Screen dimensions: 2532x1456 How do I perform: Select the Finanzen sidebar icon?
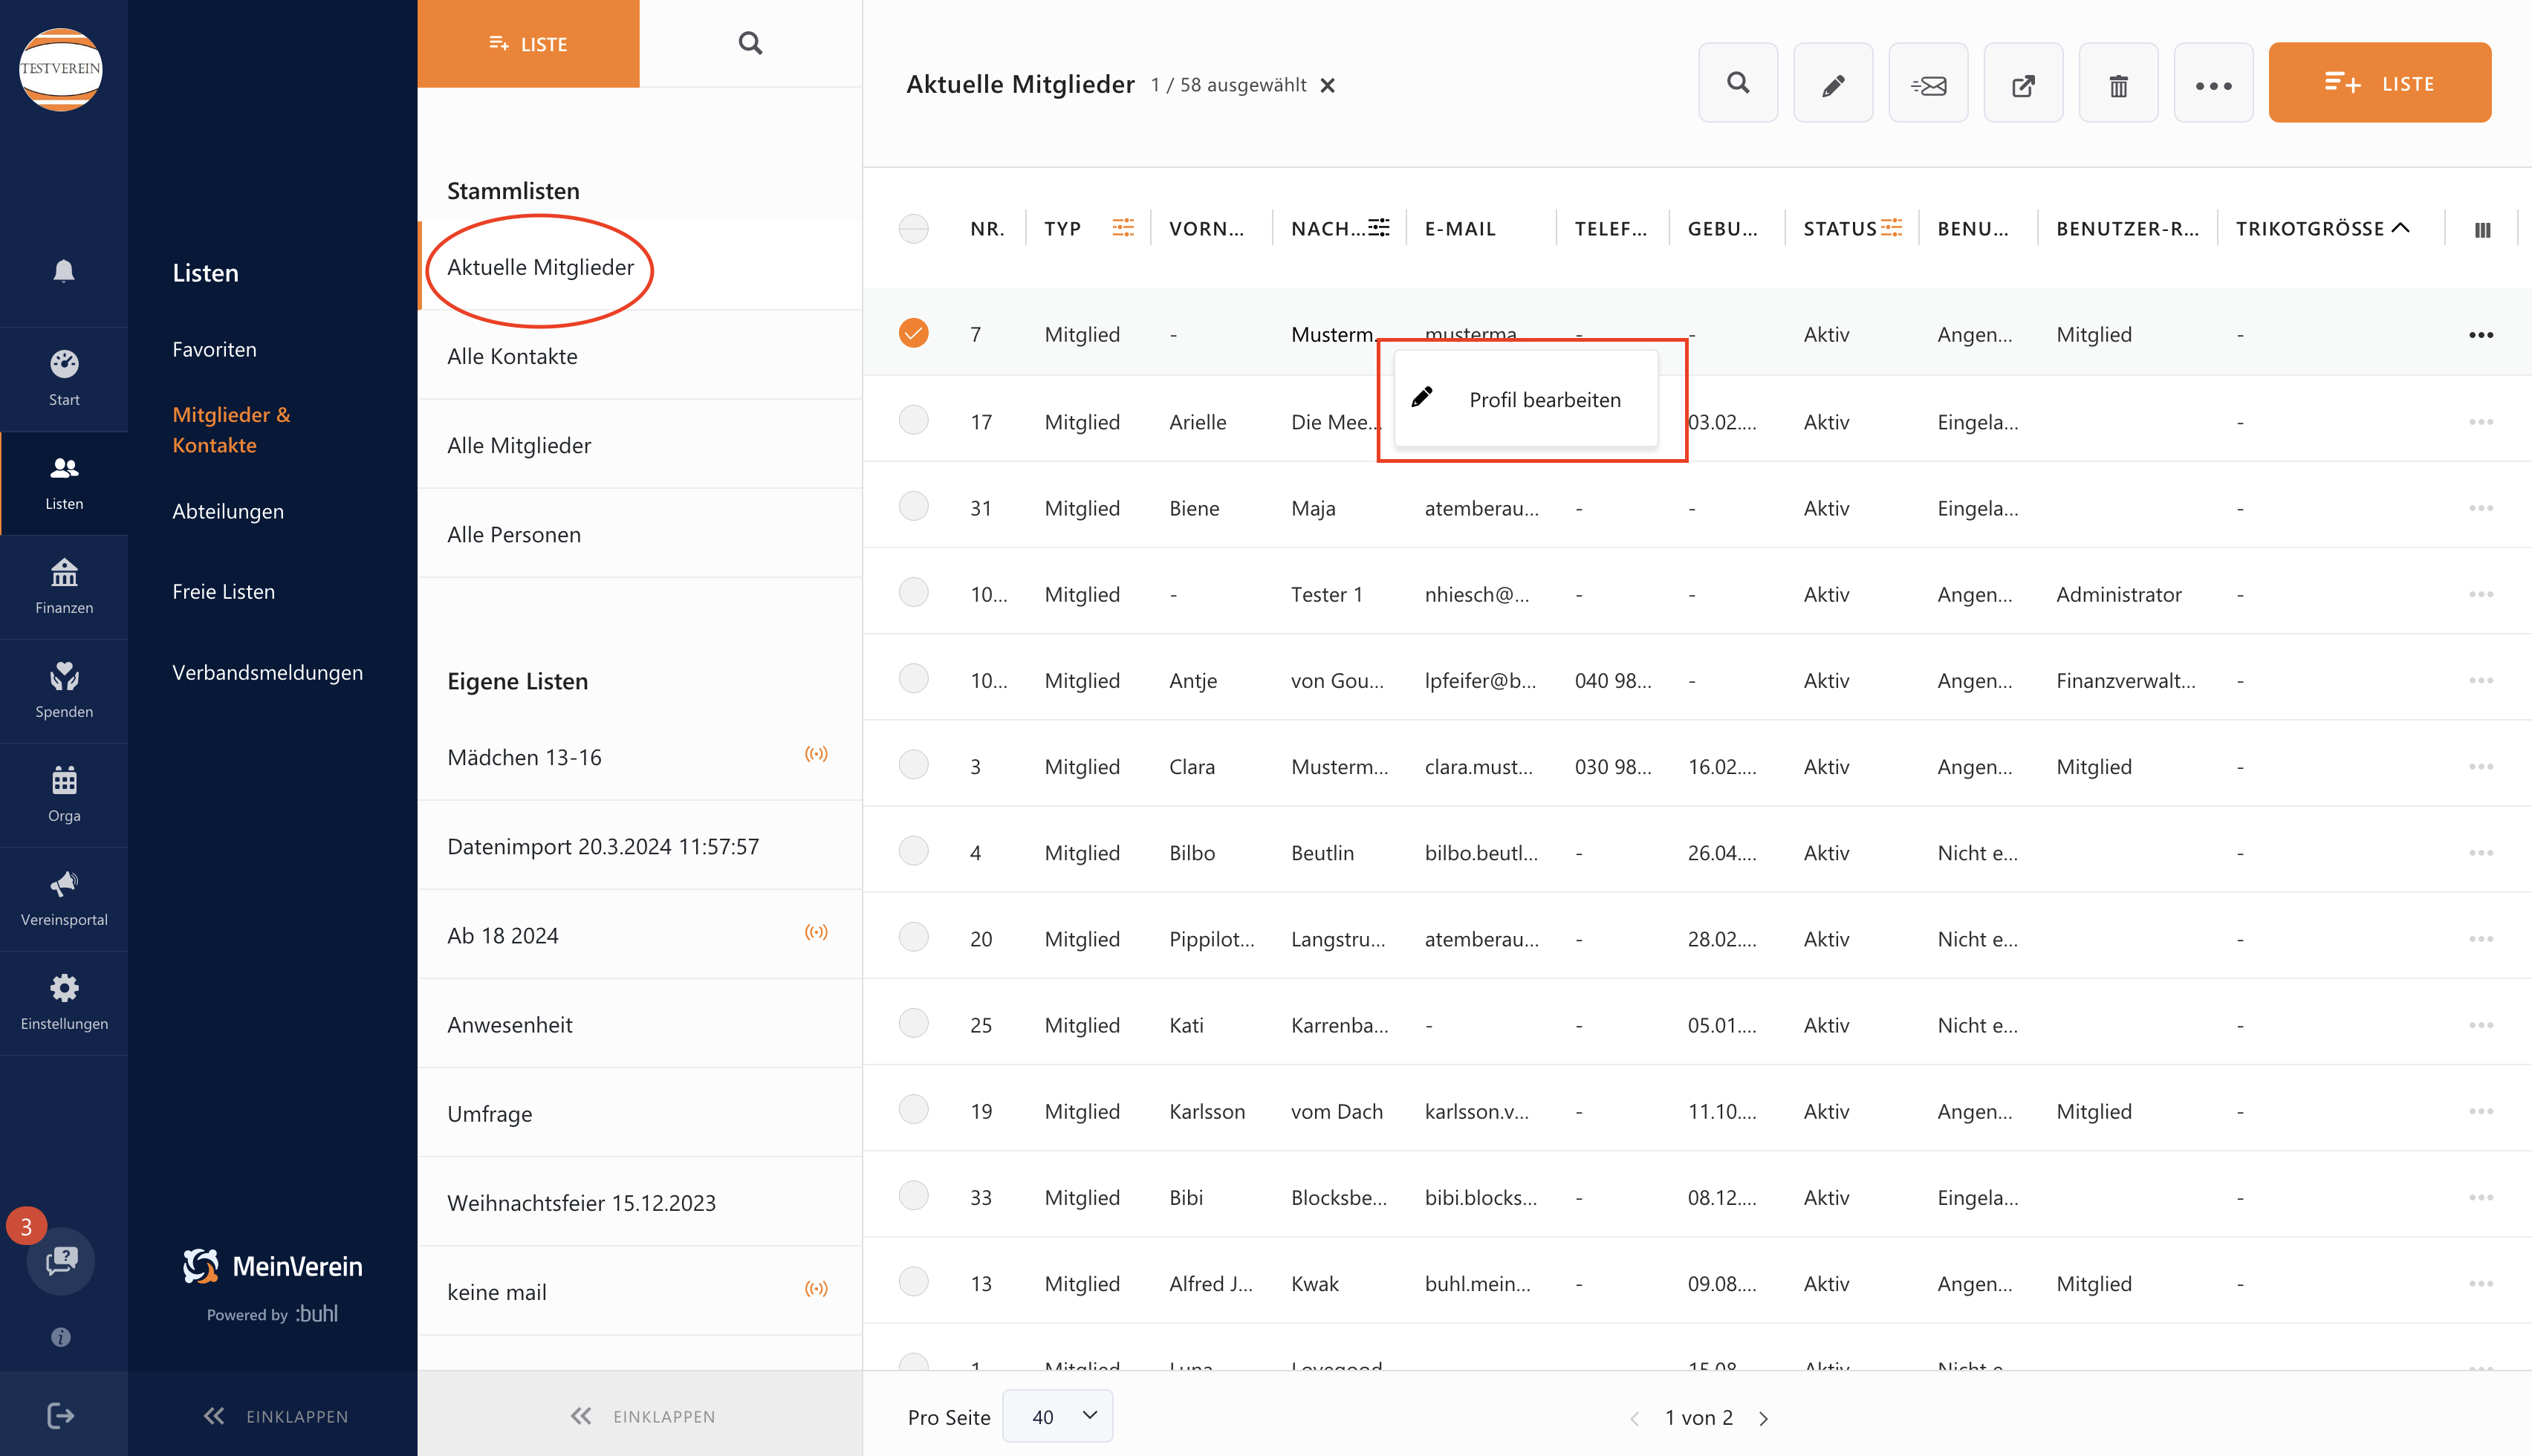tap(64, 585)
